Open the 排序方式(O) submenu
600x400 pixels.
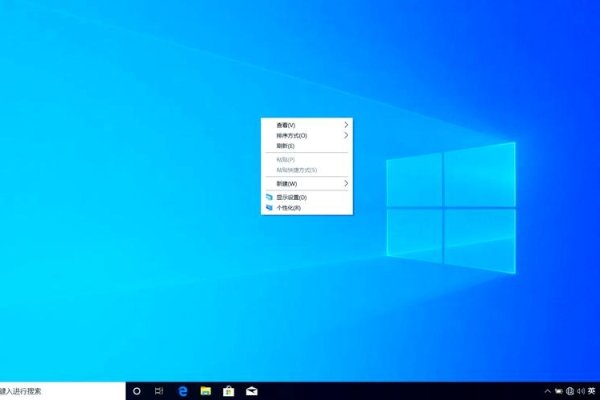point(307,136)
